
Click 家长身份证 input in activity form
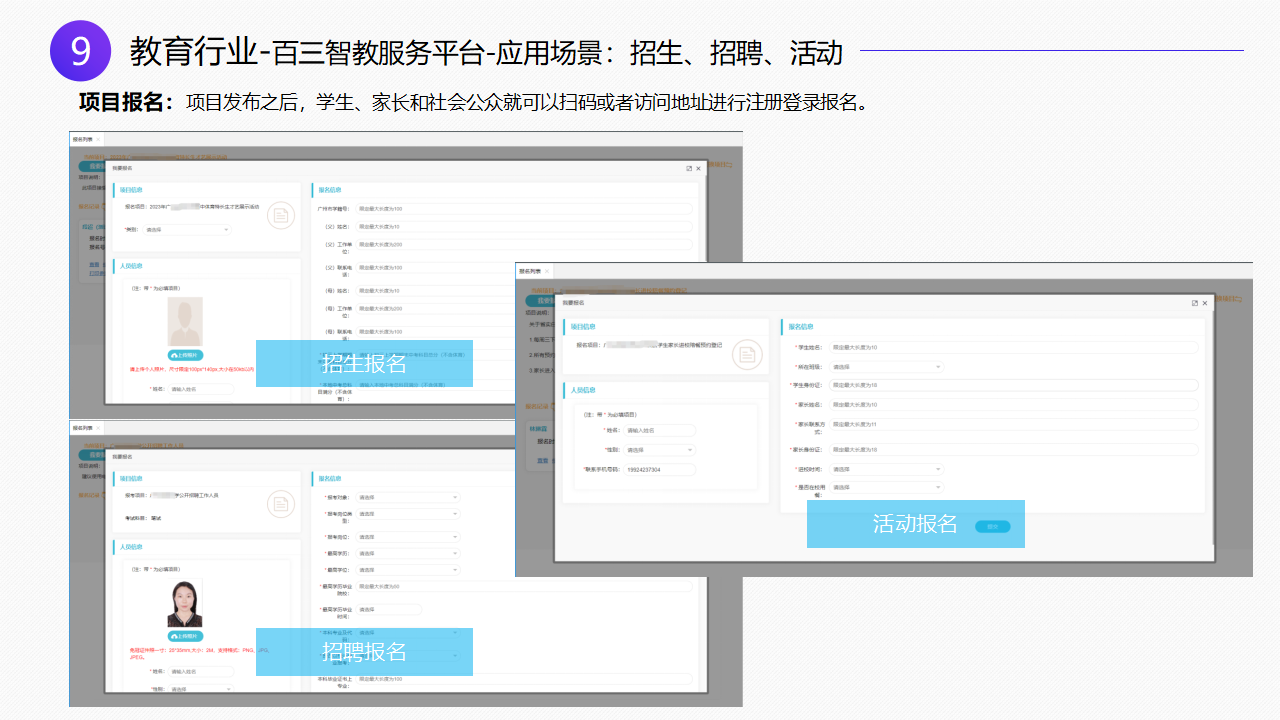[1014, 449]
